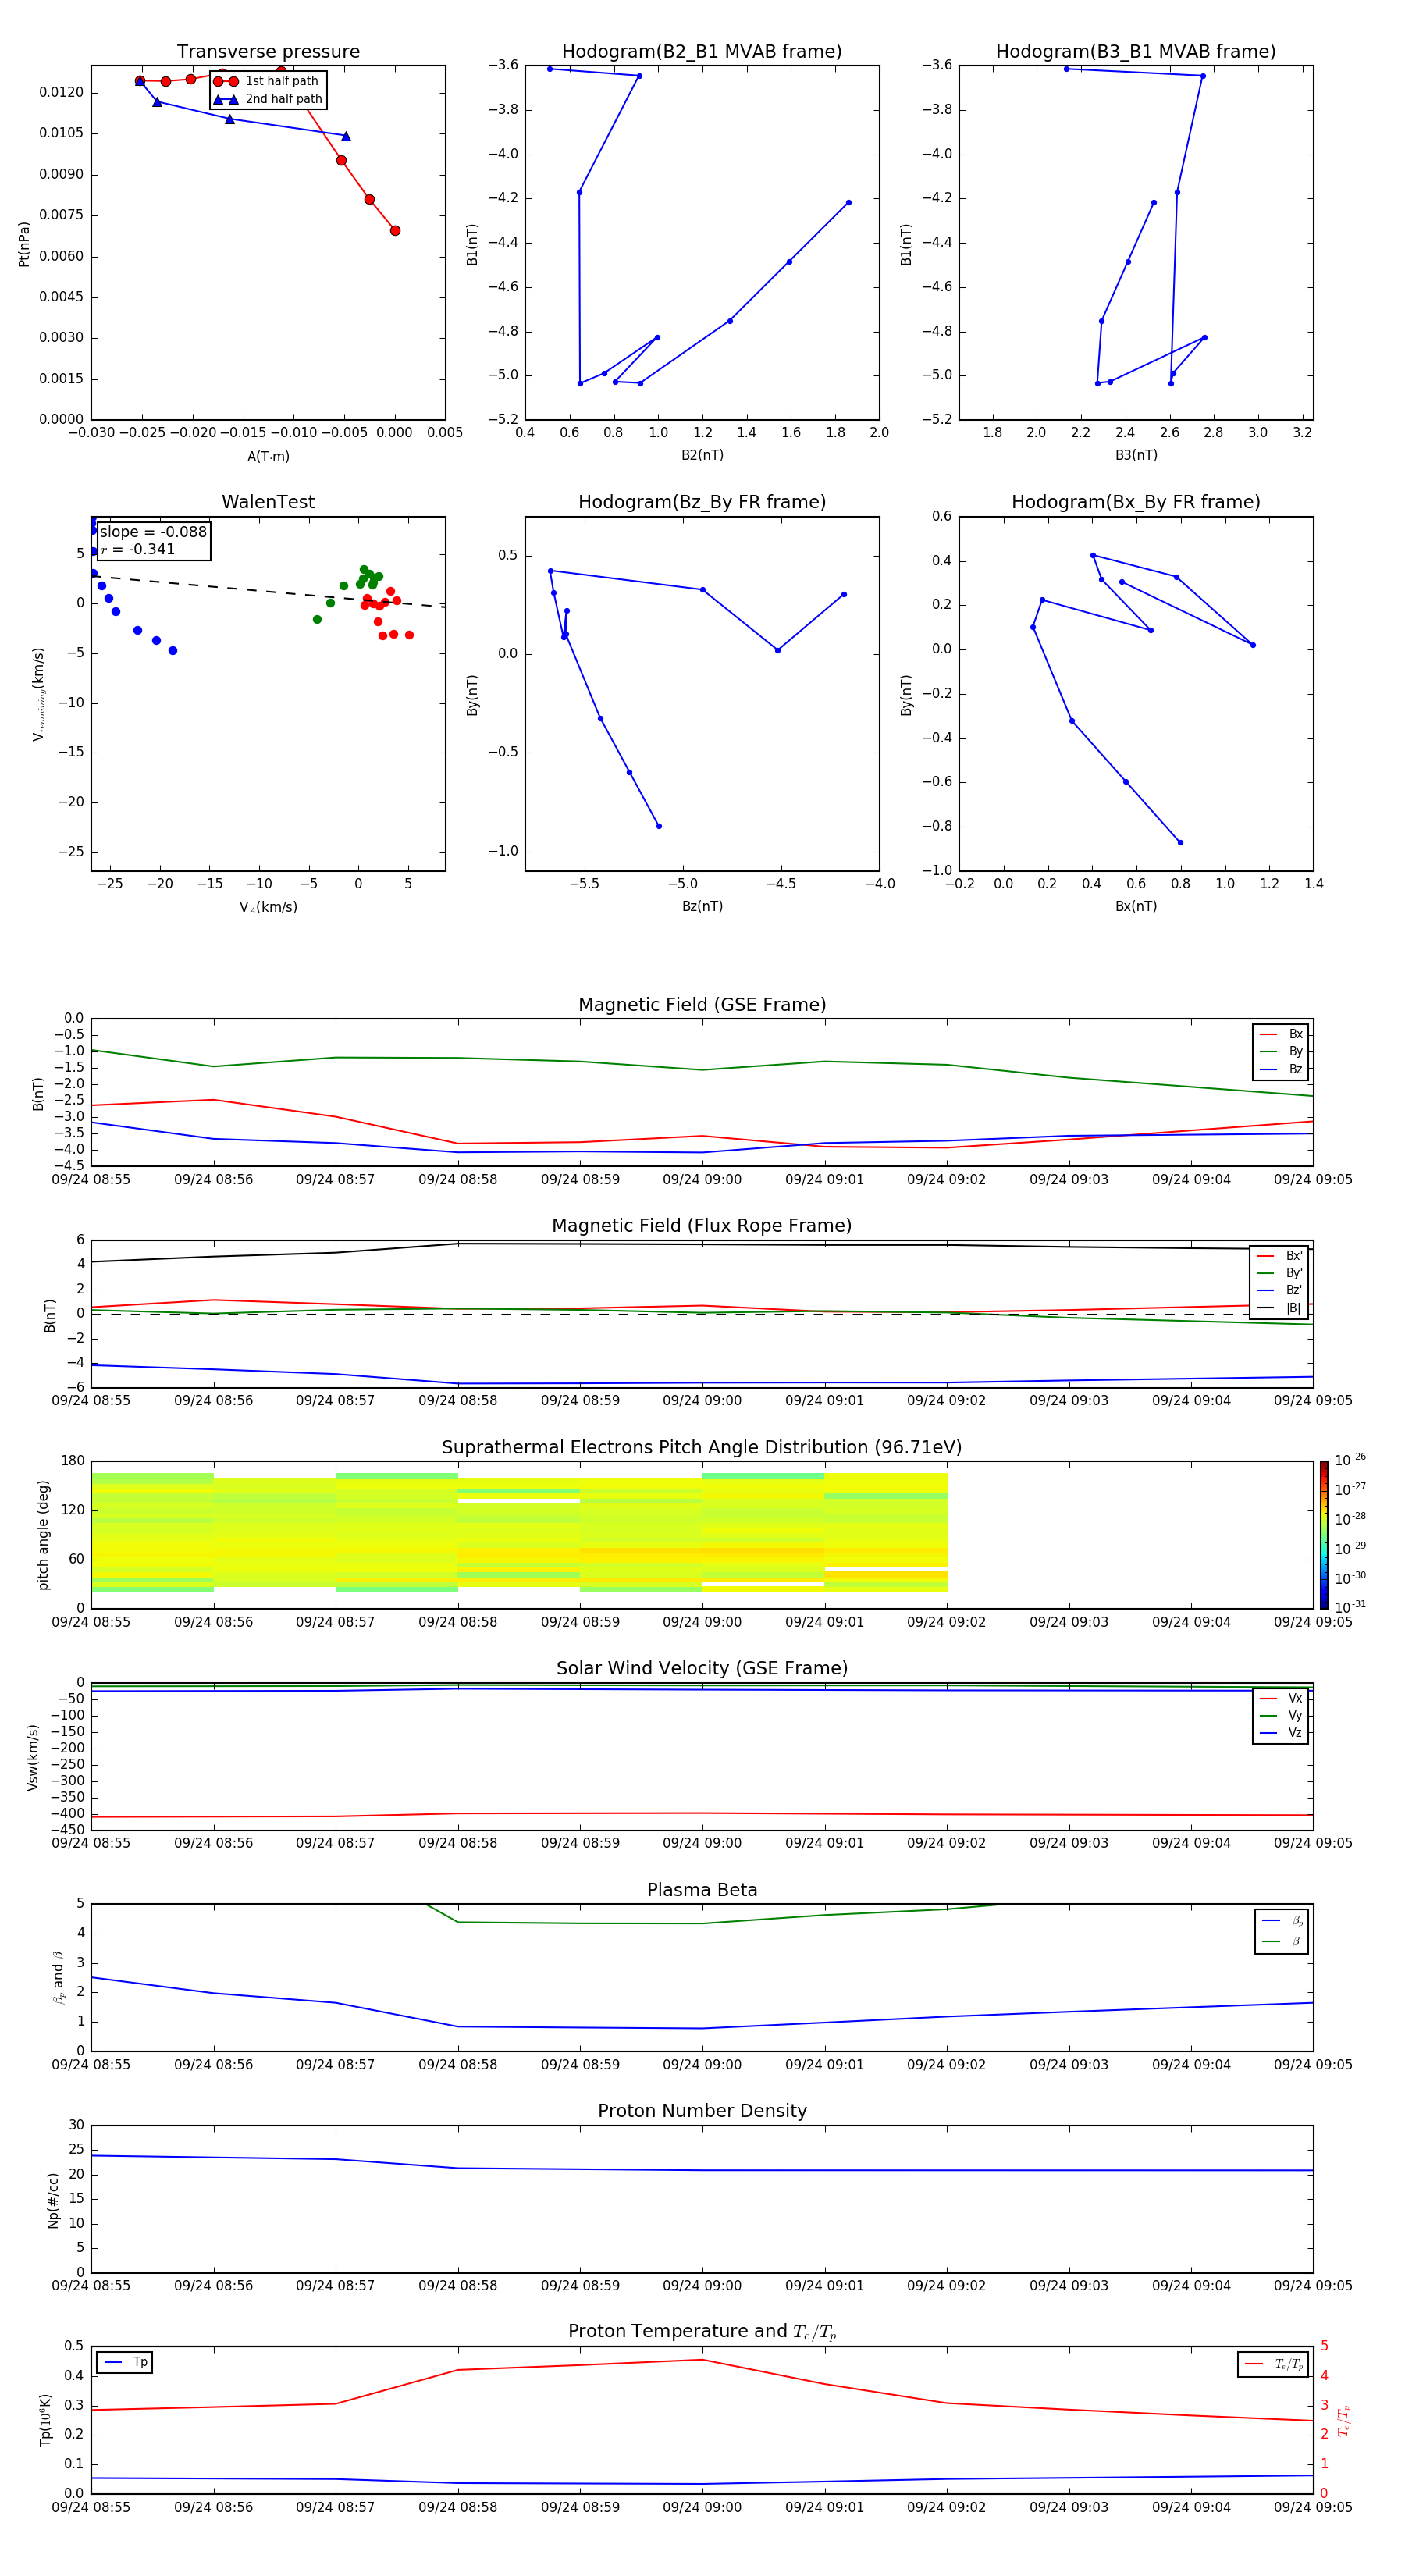Click the A(T·m) x-axis label
The height and width of the screenshot is (2576, 1405).
pos(268,457)
